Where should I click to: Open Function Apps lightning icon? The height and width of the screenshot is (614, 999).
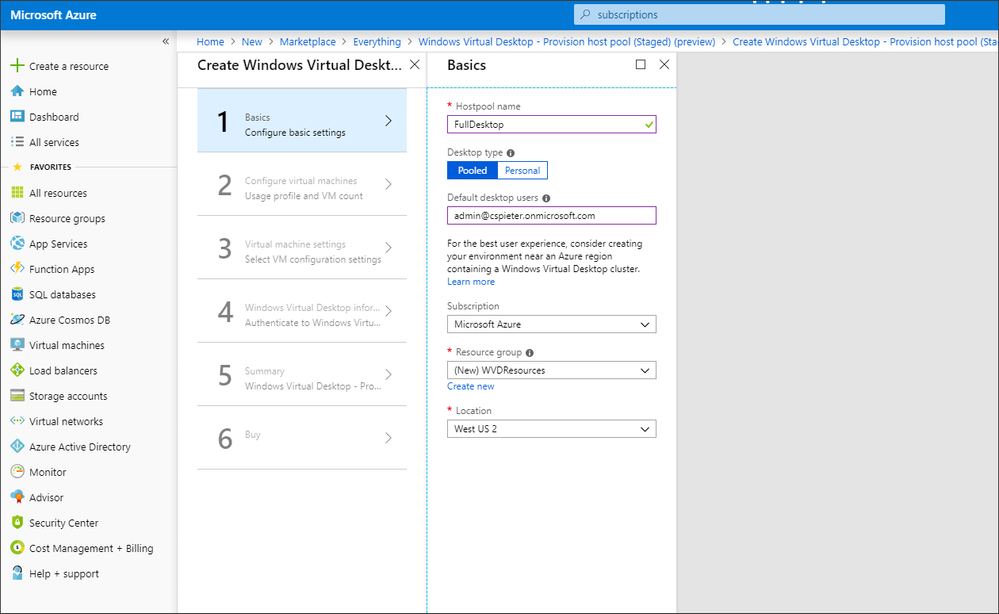coord(17,269)
